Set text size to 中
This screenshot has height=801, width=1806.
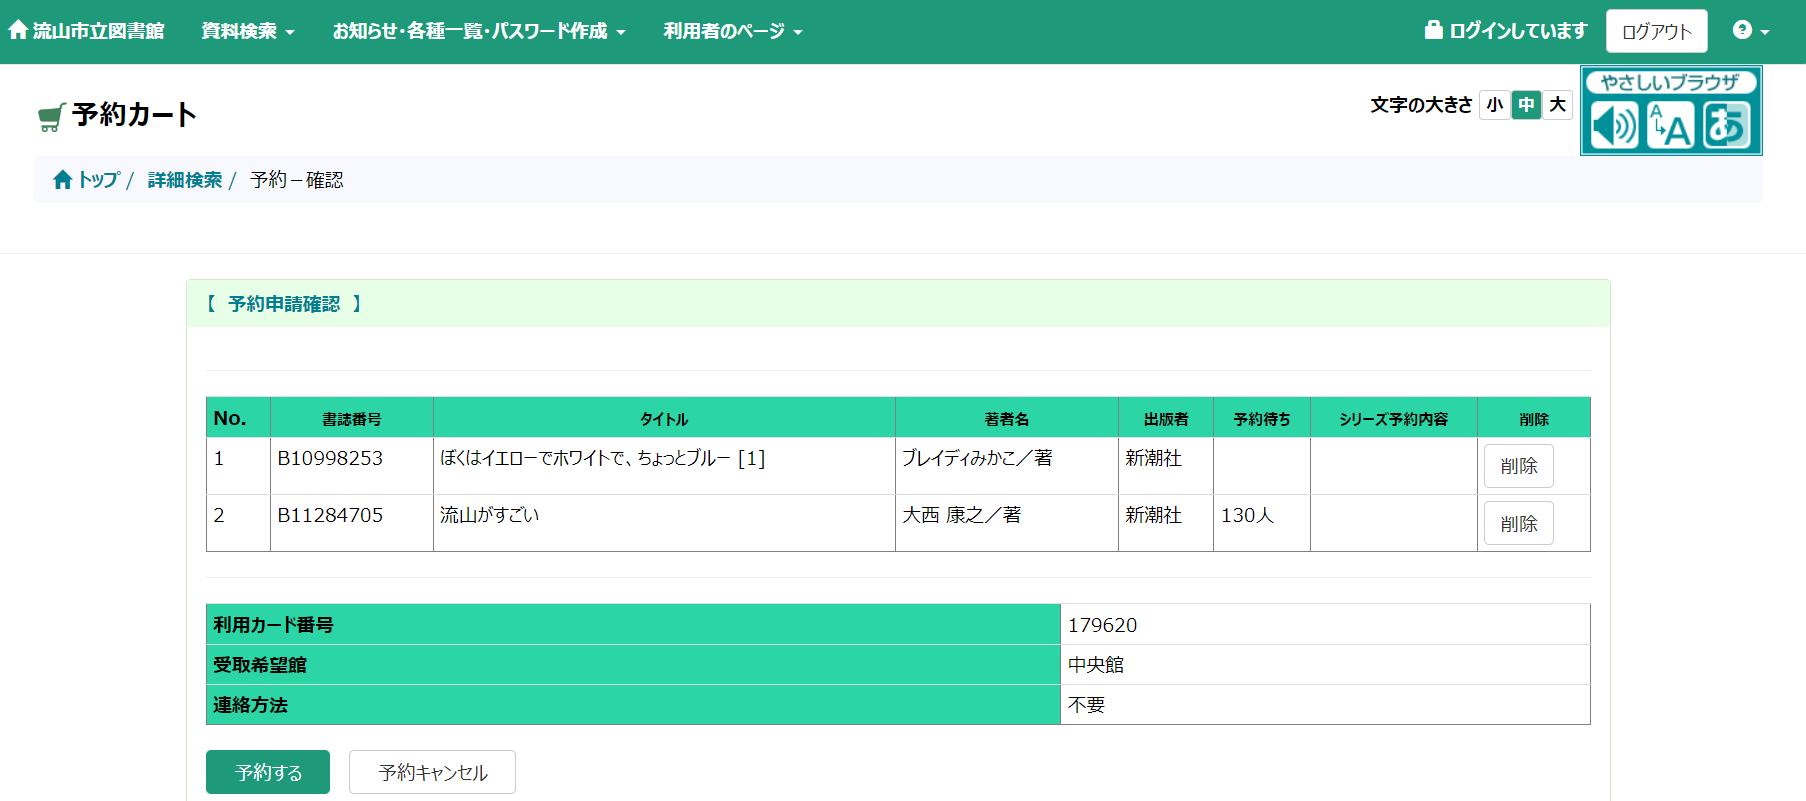tap(1526, 104)
